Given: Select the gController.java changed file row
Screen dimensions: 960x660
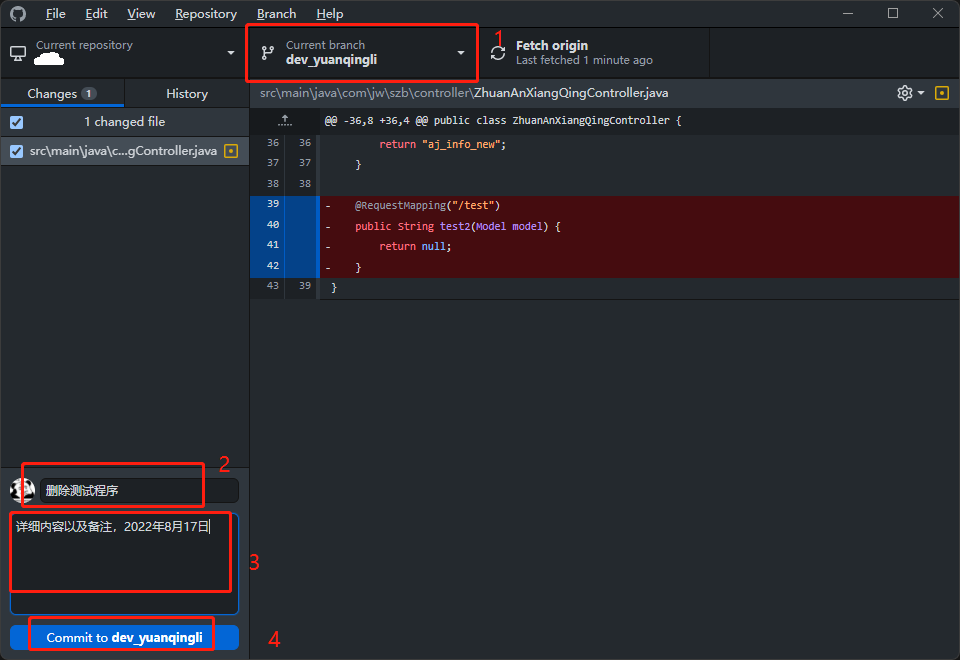Looking at the screenshot, I should point(125,151).
